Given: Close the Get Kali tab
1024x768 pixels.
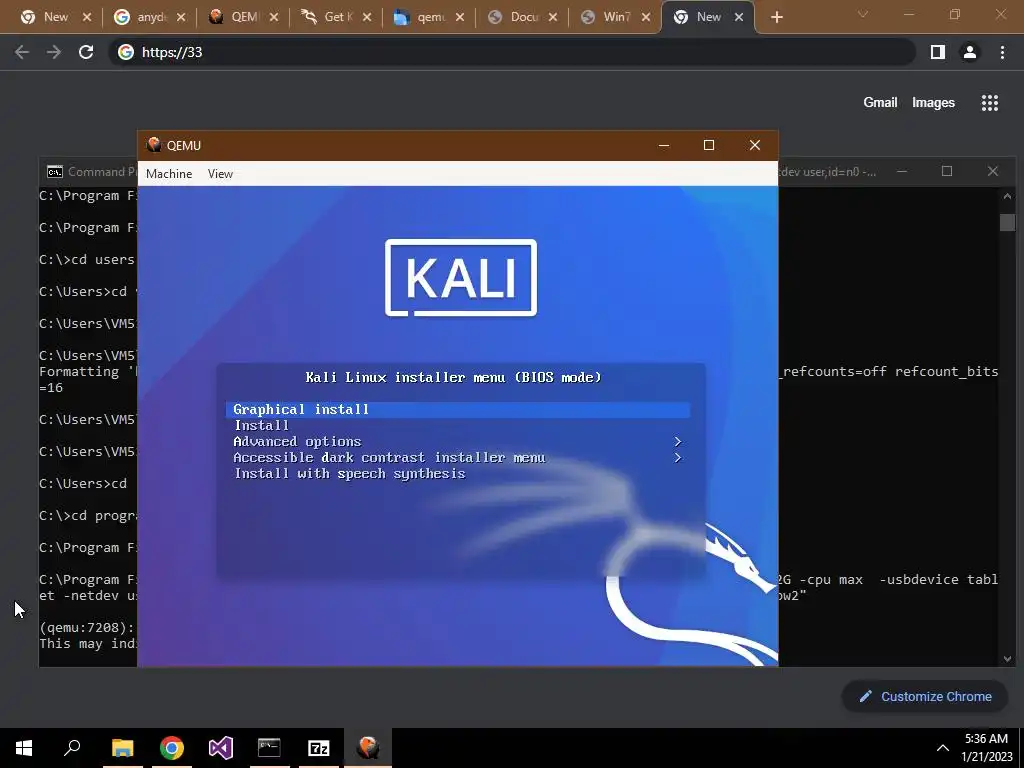Looking at the screenshot, I should [x=367, y=18].
